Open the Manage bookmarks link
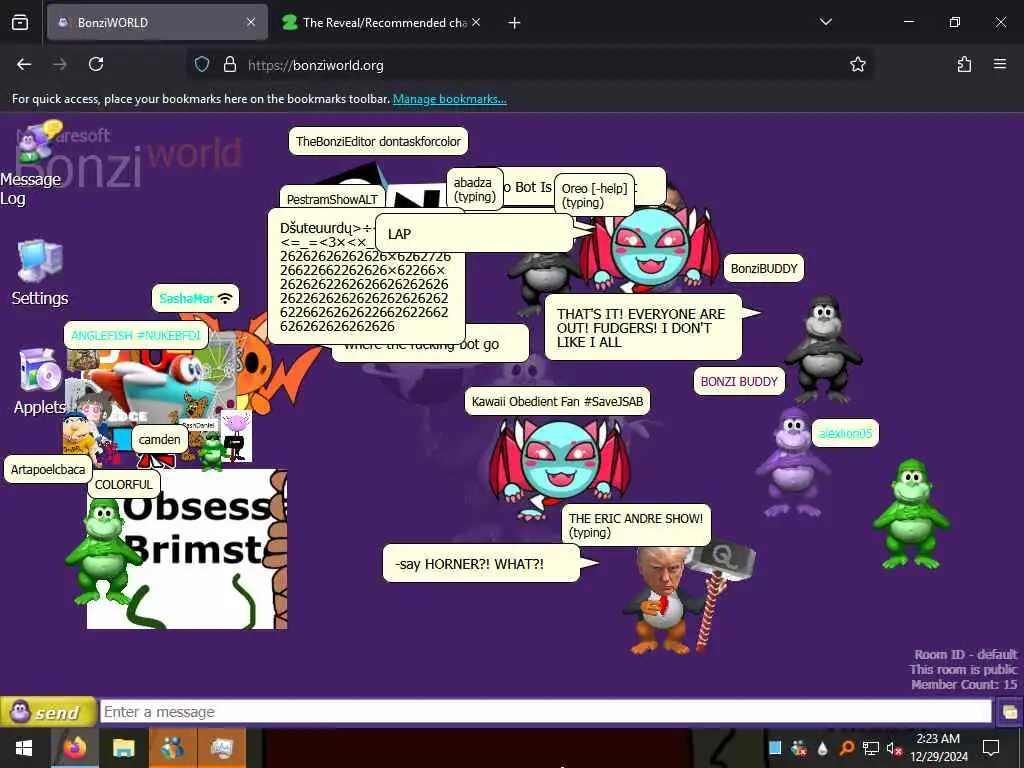Screen dimensions: 1024x768 [449, 99]
